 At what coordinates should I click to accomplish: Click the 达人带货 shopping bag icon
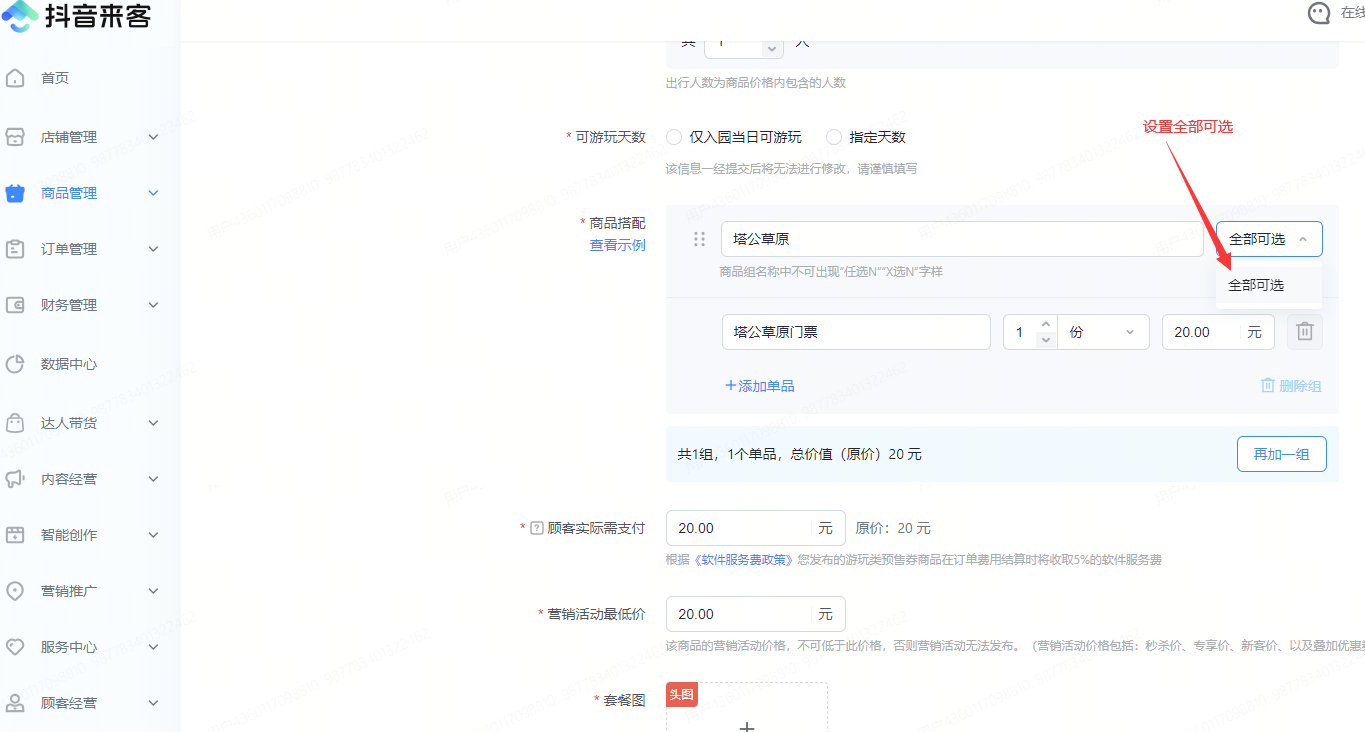coord(15,423)
